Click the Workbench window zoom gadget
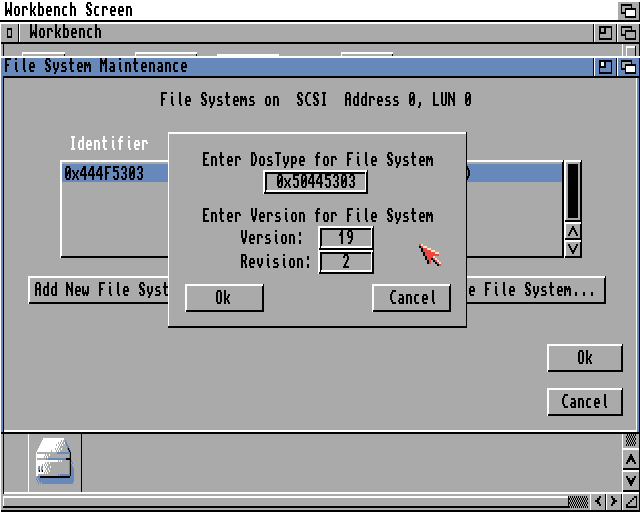This screenshot has height=512, width=640. point(606,33)
